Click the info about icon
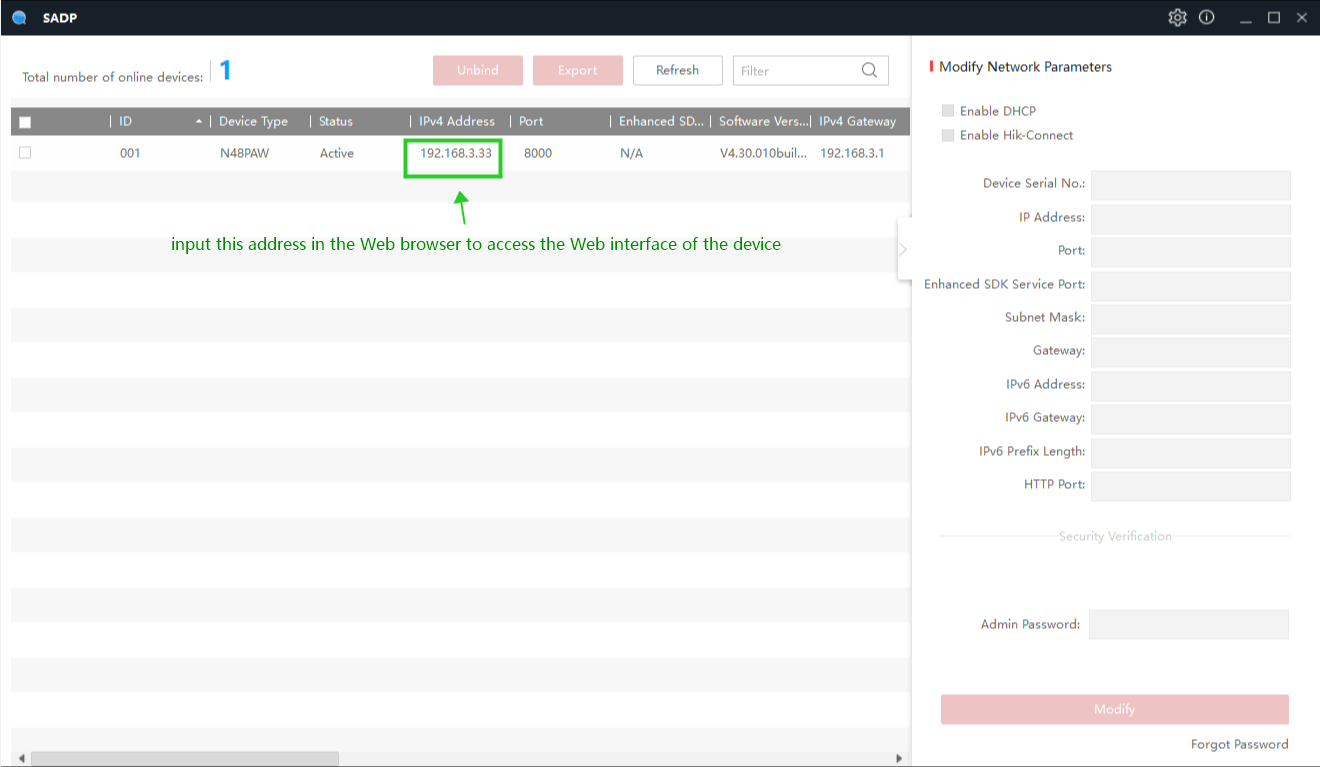The image size is (1320, 767). (1207, 17)
